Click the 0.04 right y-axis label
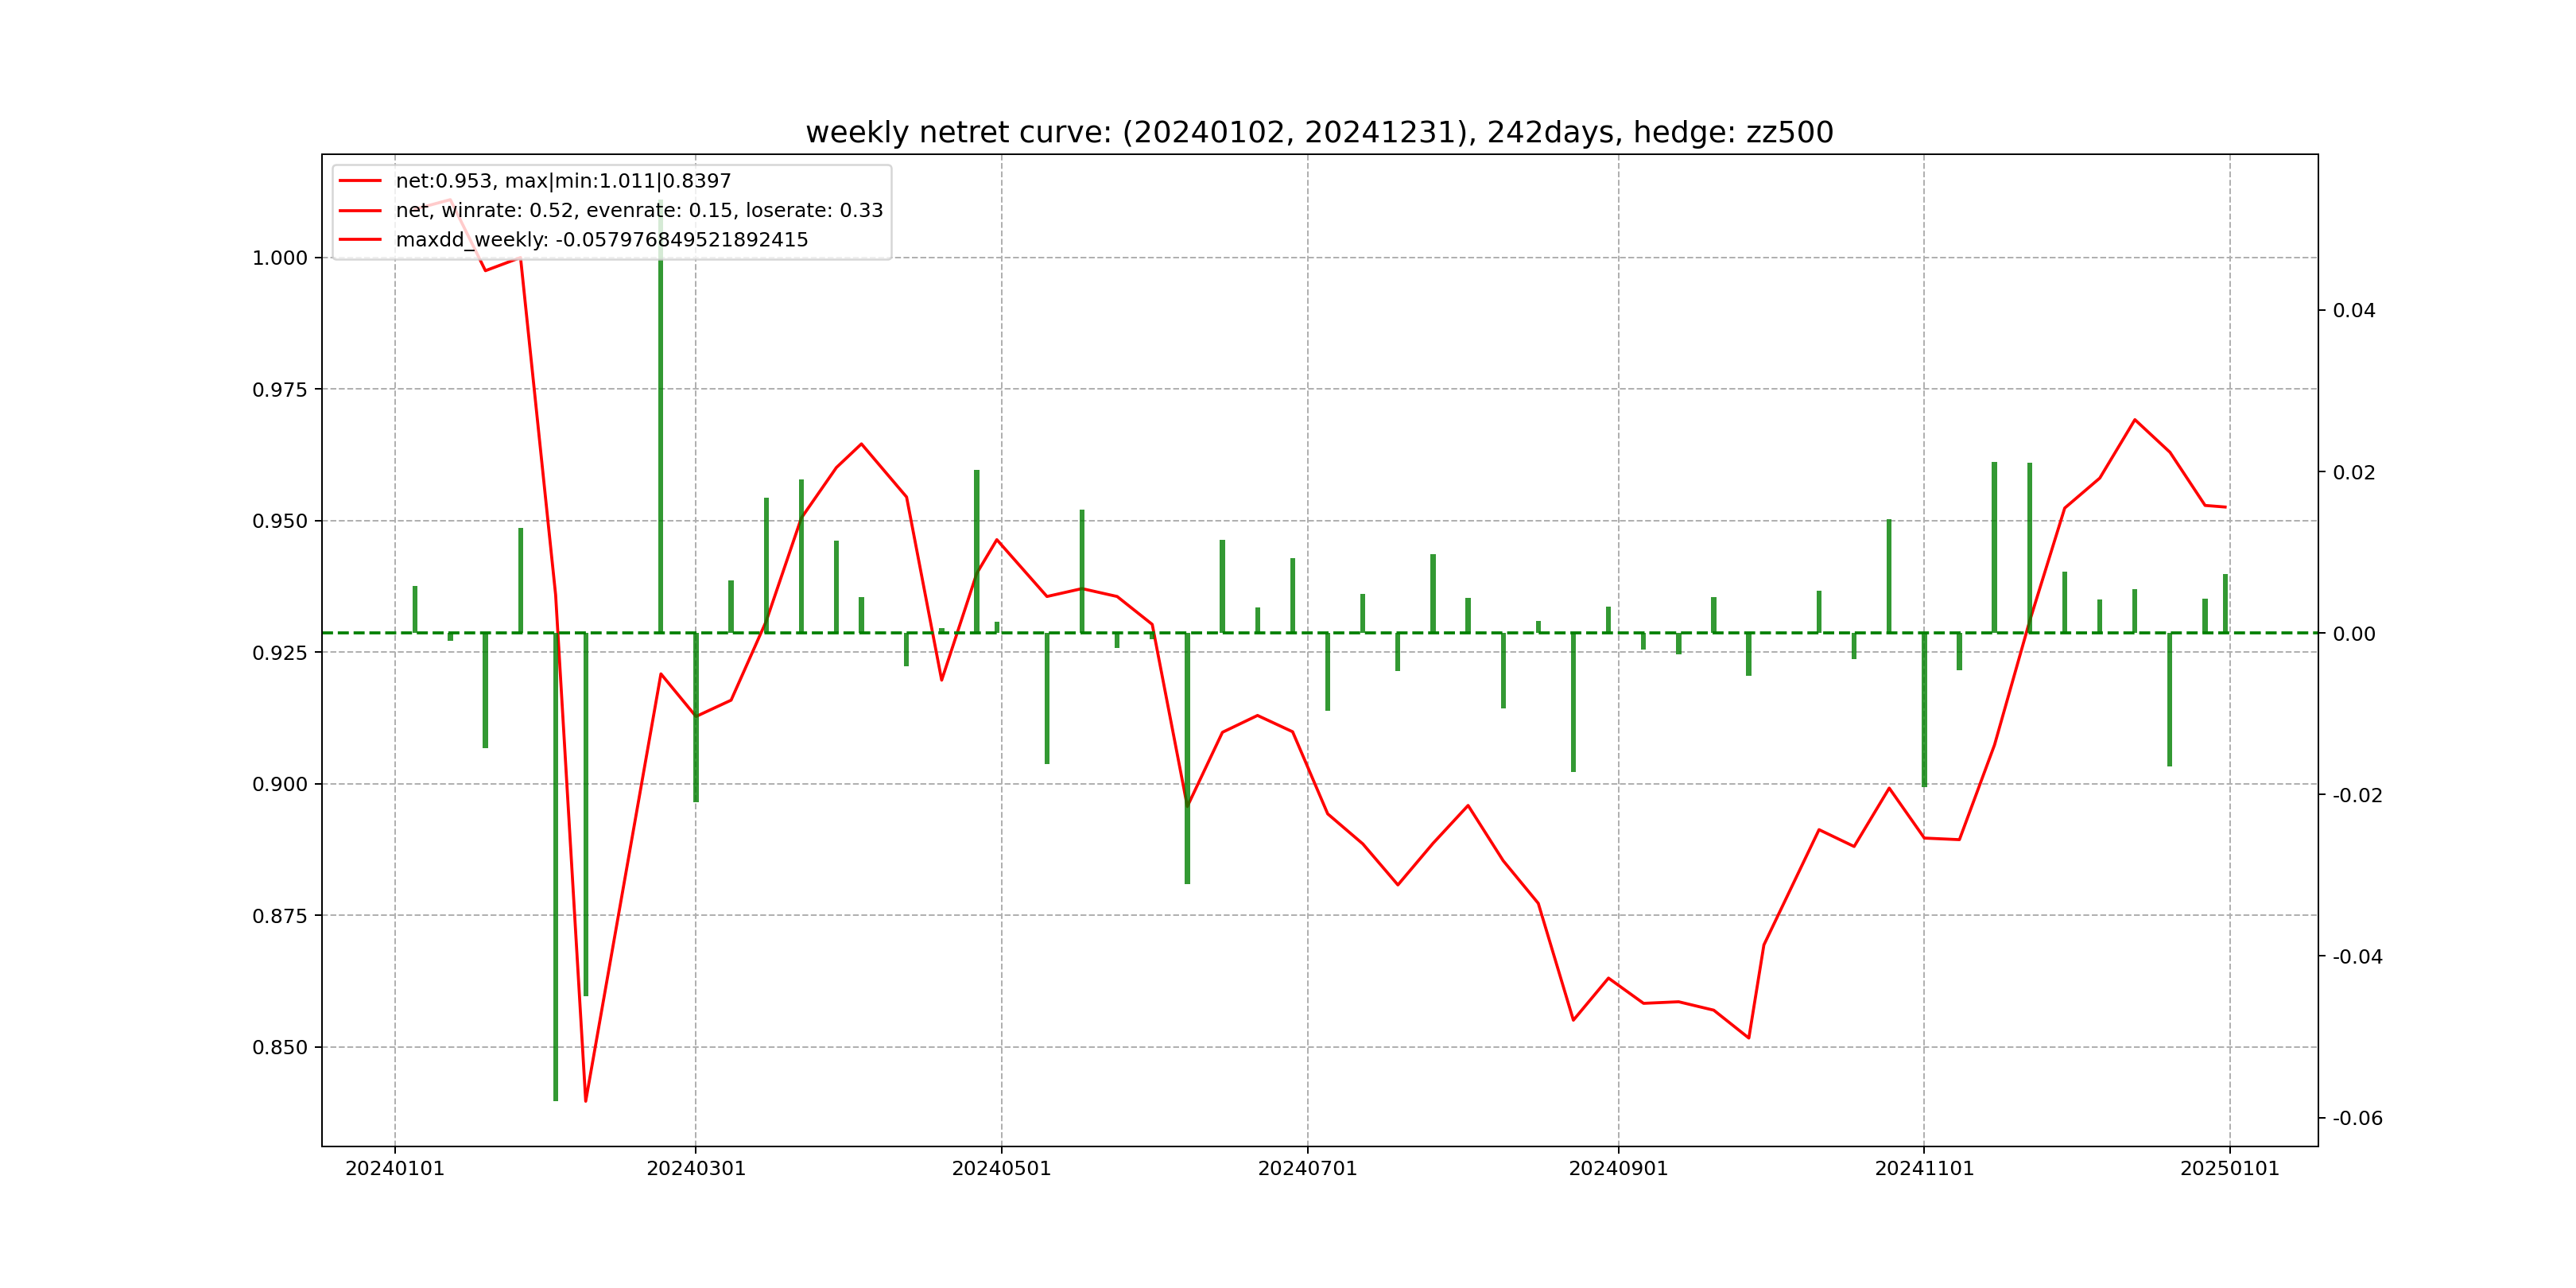The width and height of the screenshot is (2576, 1288). click(x=2353, y=311)
